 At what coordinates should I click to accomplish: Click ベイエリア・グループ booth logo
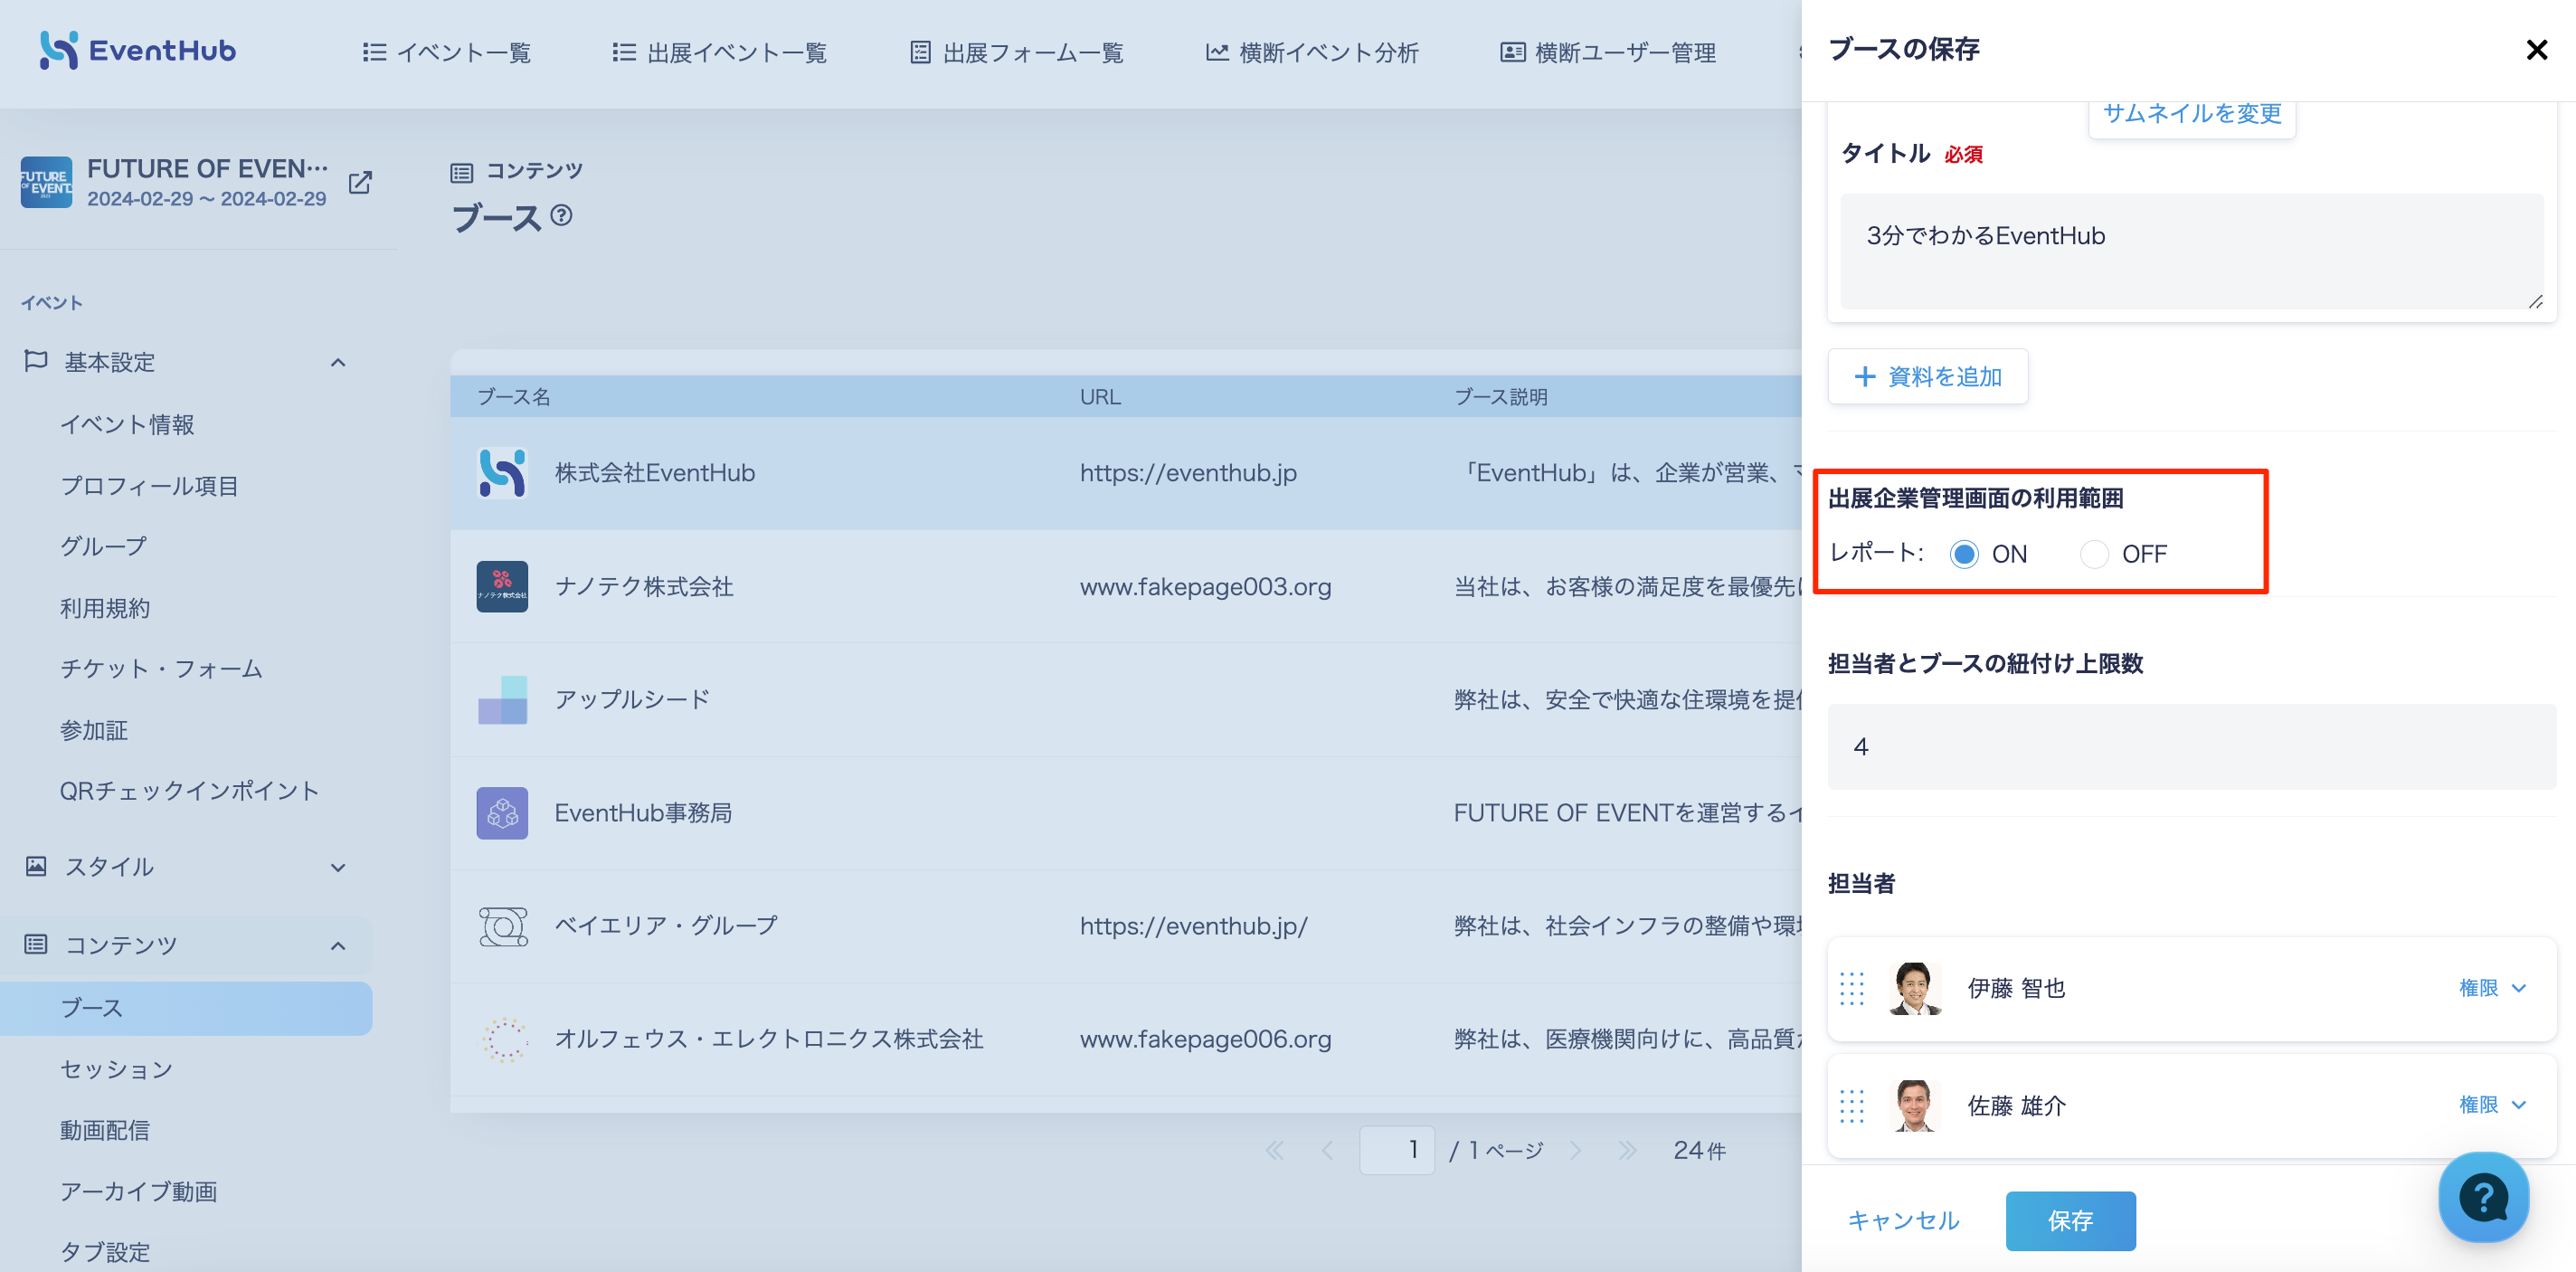(x=502, y=926)
